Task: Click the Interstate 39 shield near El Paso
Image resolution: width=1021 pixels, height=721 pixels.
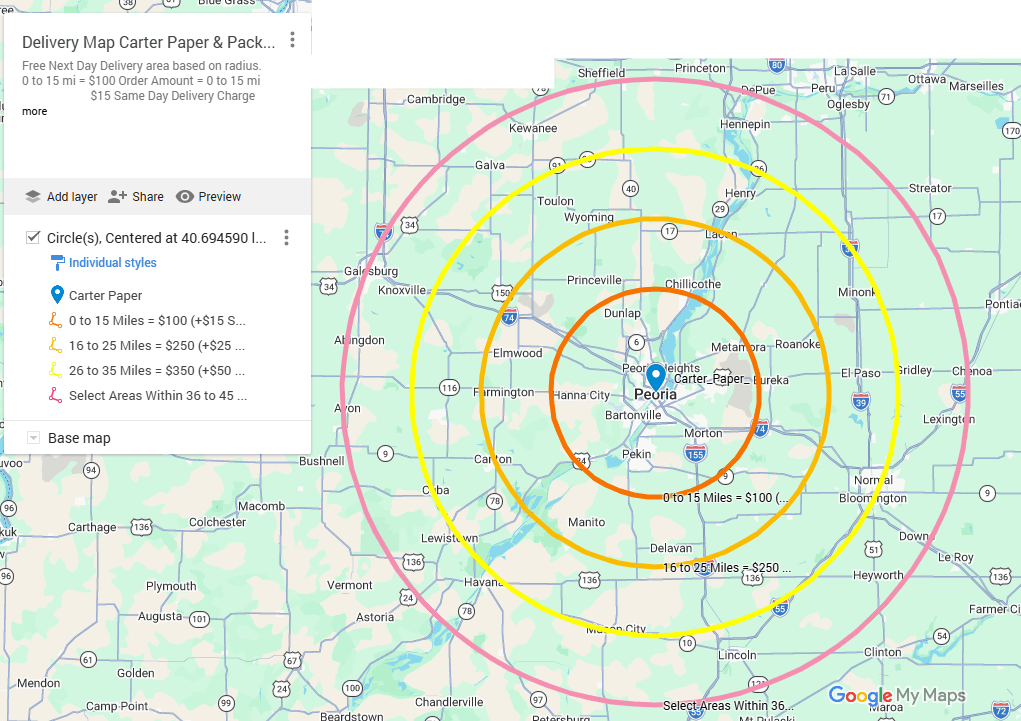Action: click(861, 401)
